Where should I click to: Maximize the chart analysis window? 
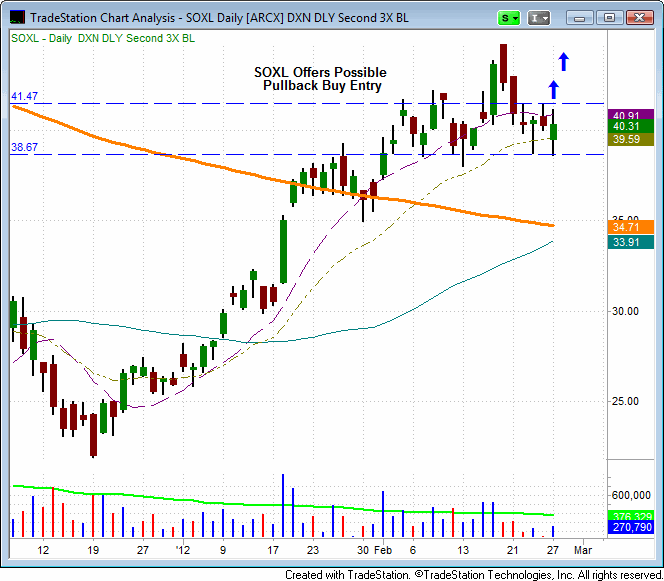click(609, 18)
